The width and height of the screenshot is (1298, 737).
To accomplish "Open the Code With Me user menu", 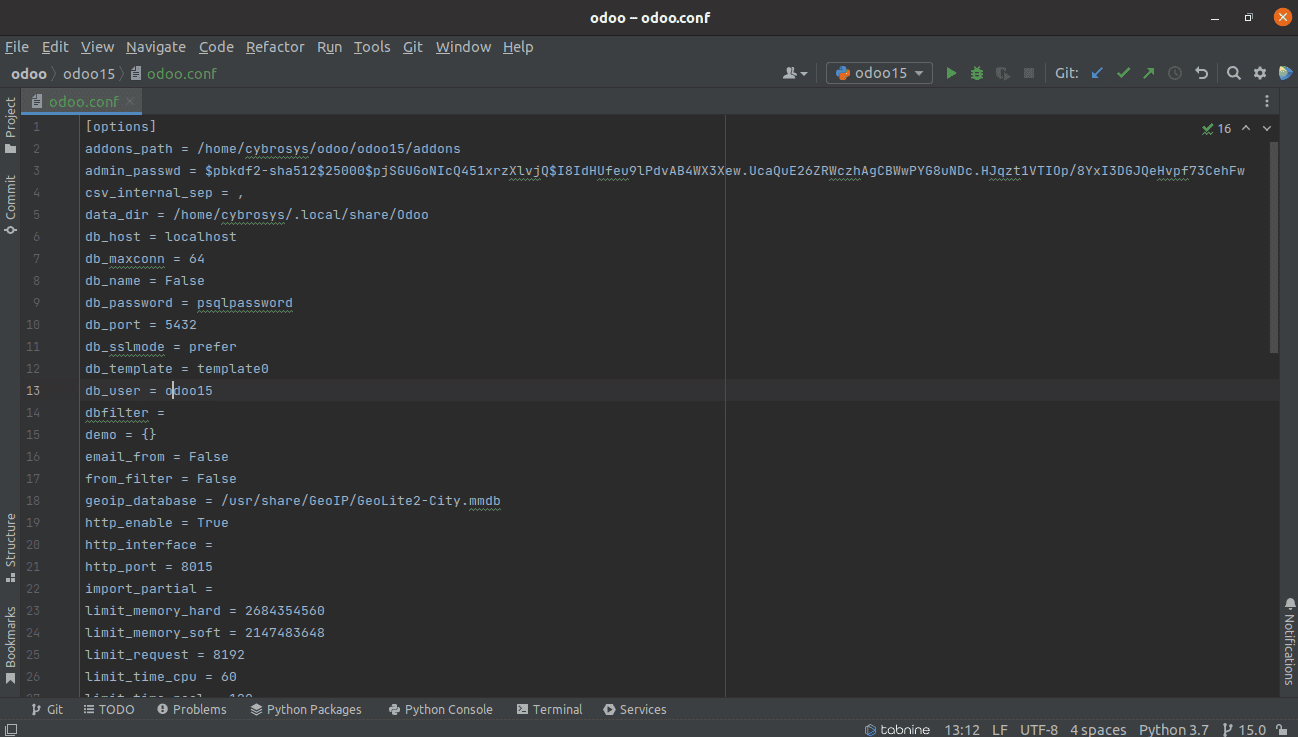I will [796, 73].
